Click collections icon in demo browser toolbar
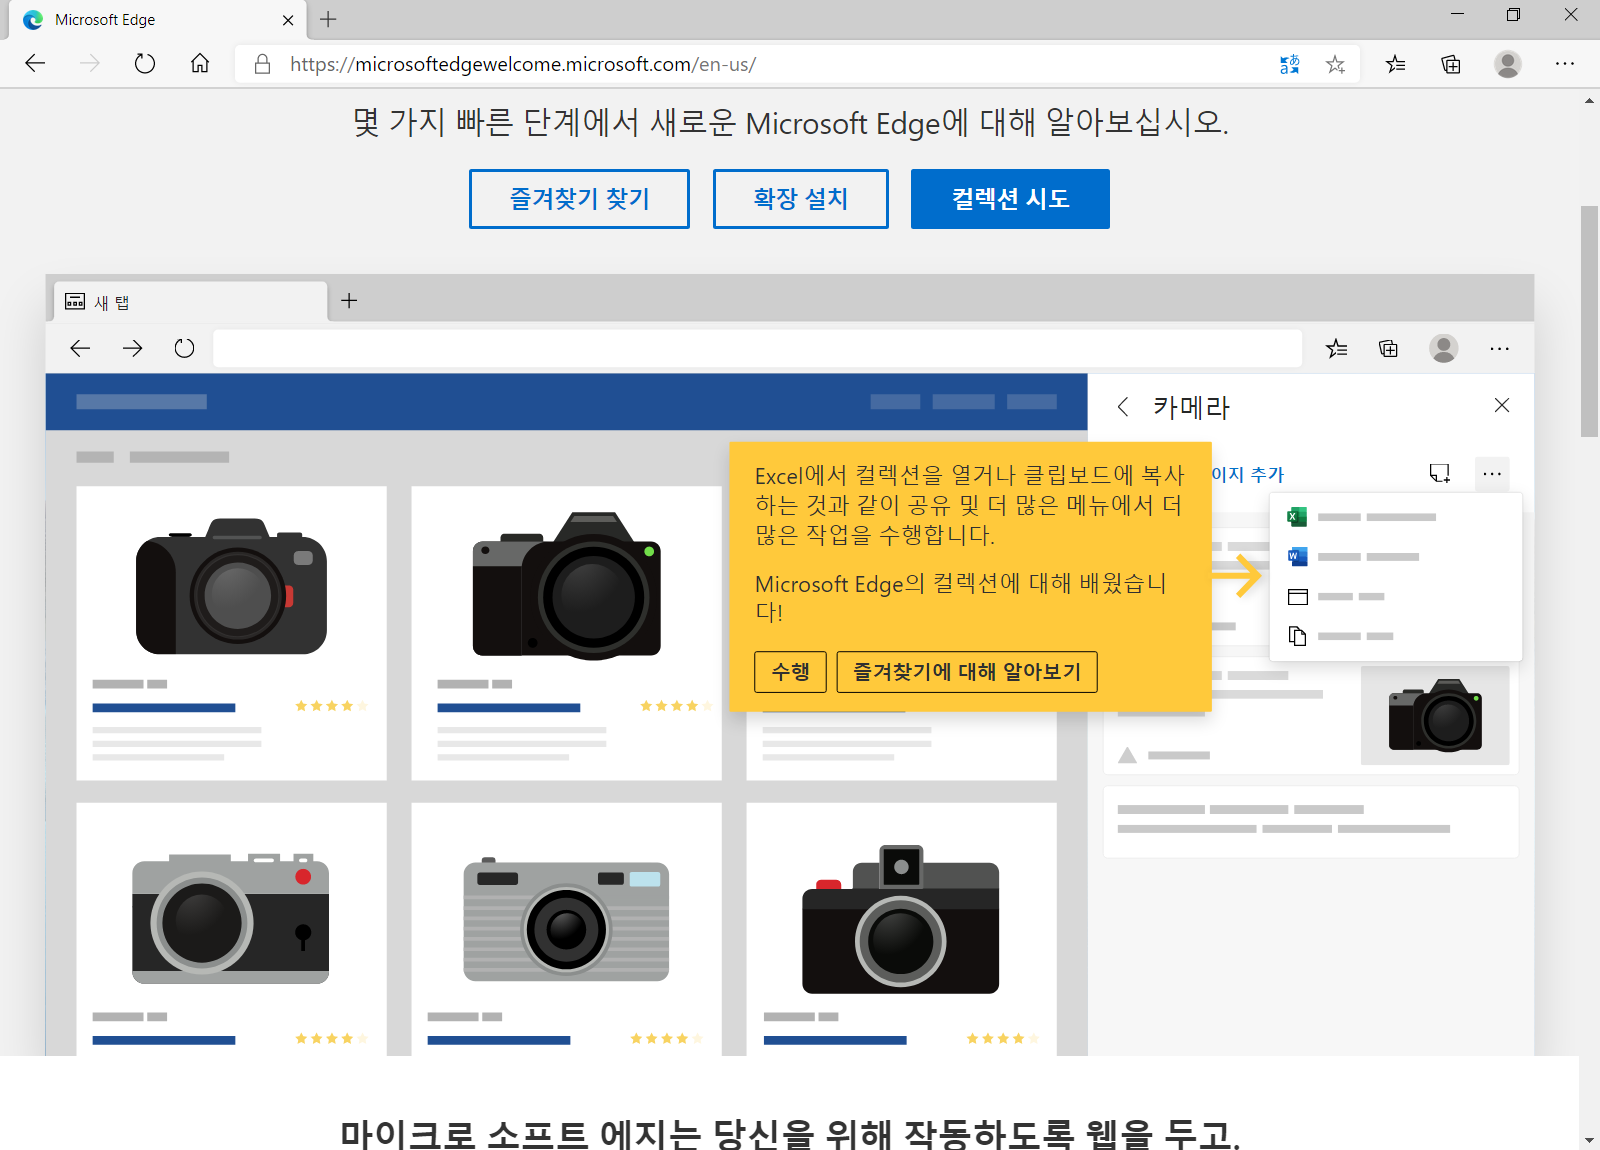Screen dimensions: 1600x1150 coord(1388,348)
